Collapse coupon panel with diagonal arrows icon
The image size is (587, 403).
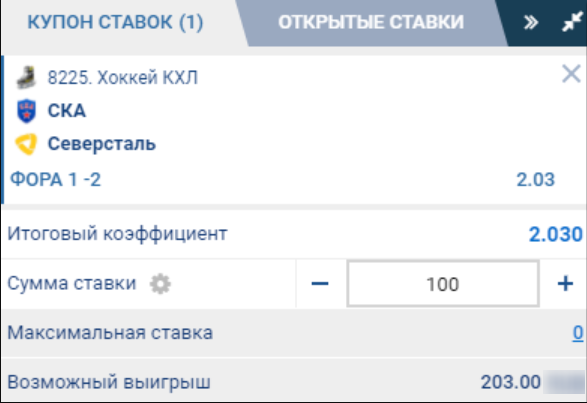point(573,22)
